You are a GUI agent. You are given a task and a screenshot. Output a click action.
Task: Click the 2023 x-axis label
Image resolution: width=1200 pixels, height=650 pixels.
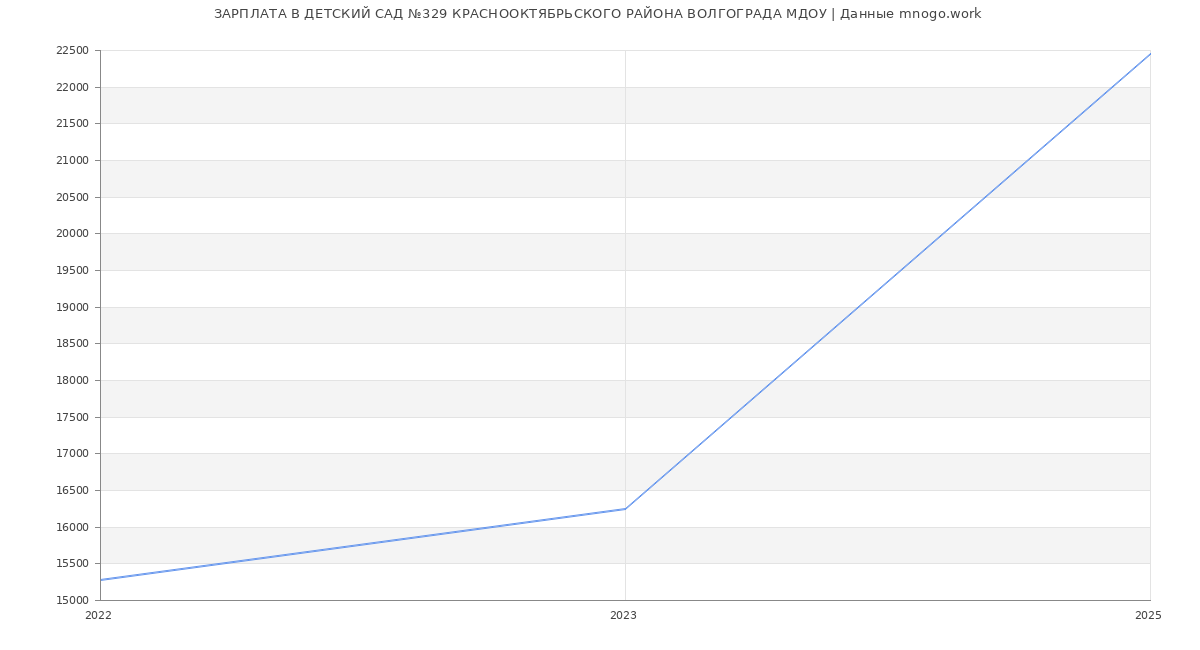623,616
